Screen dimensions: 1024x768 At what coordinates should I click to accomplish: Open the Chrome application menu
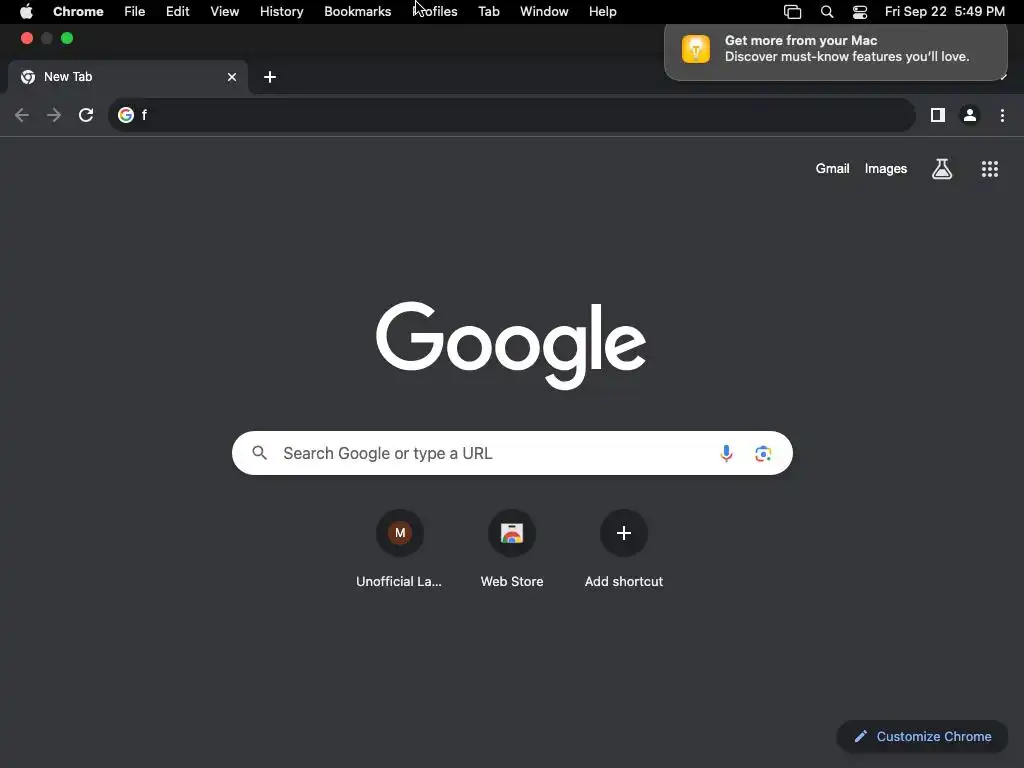pyautogui.click(x=78, y=12)
